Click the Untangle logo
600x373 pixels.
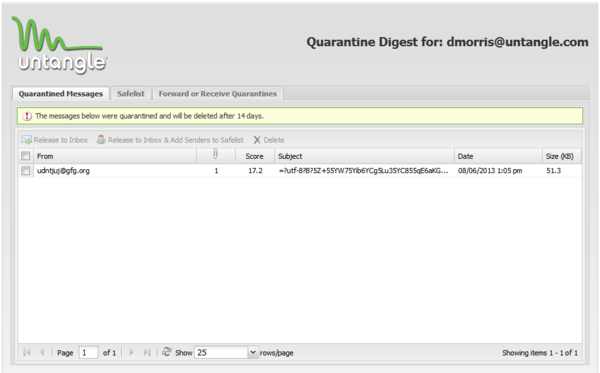tap(59, 45)
